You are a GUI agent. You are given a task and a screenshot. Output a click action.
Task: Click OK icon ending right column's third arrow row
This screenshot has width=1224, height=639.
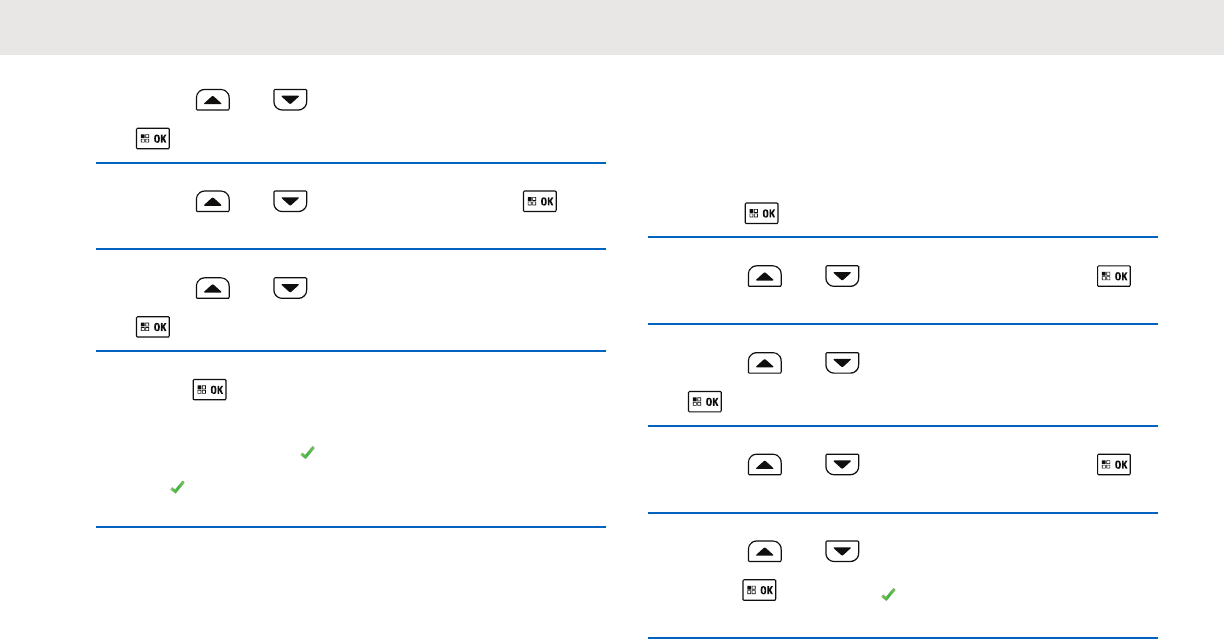tap(1114, 466)
